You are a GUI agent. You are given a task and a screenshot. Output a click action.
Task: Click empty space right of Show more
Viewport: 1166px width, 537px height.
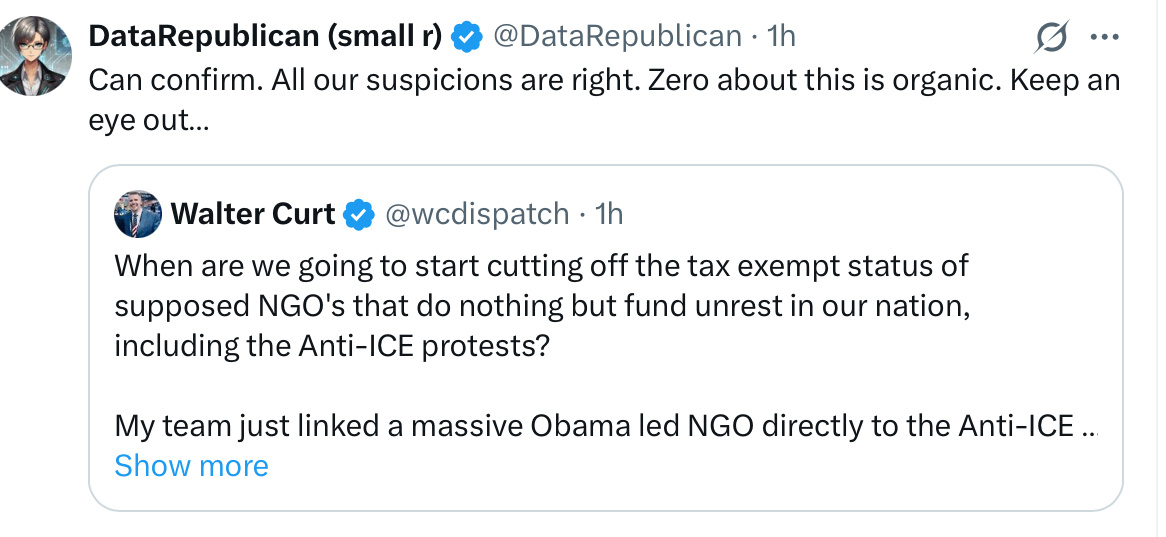click(x=650, y=467)
